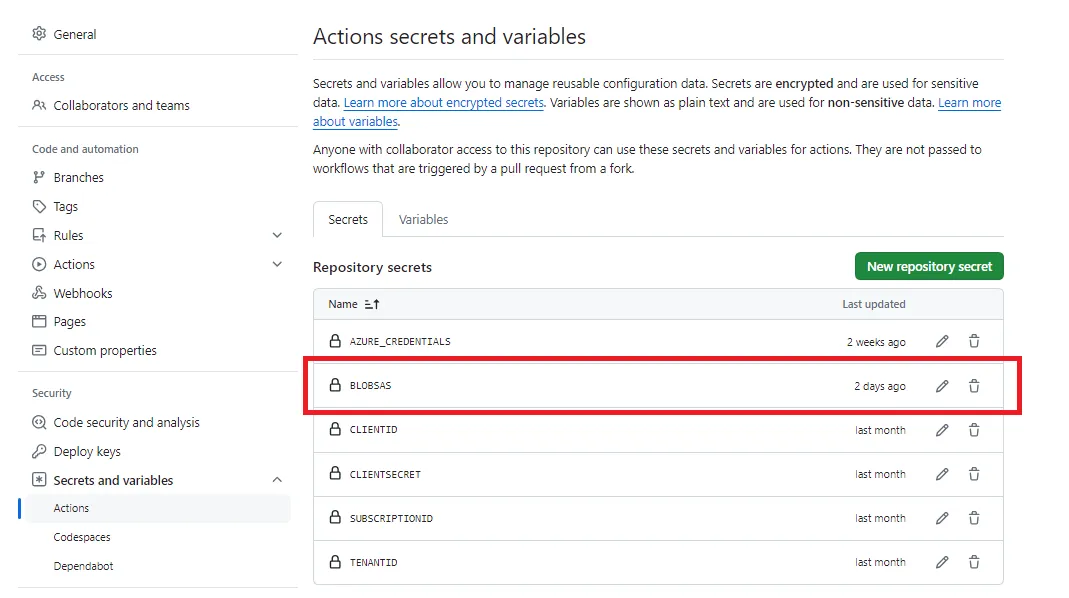Select Dependabot under Secrets and variables
The height and width of the screenshot is (598, 1069).
point(83,566)
